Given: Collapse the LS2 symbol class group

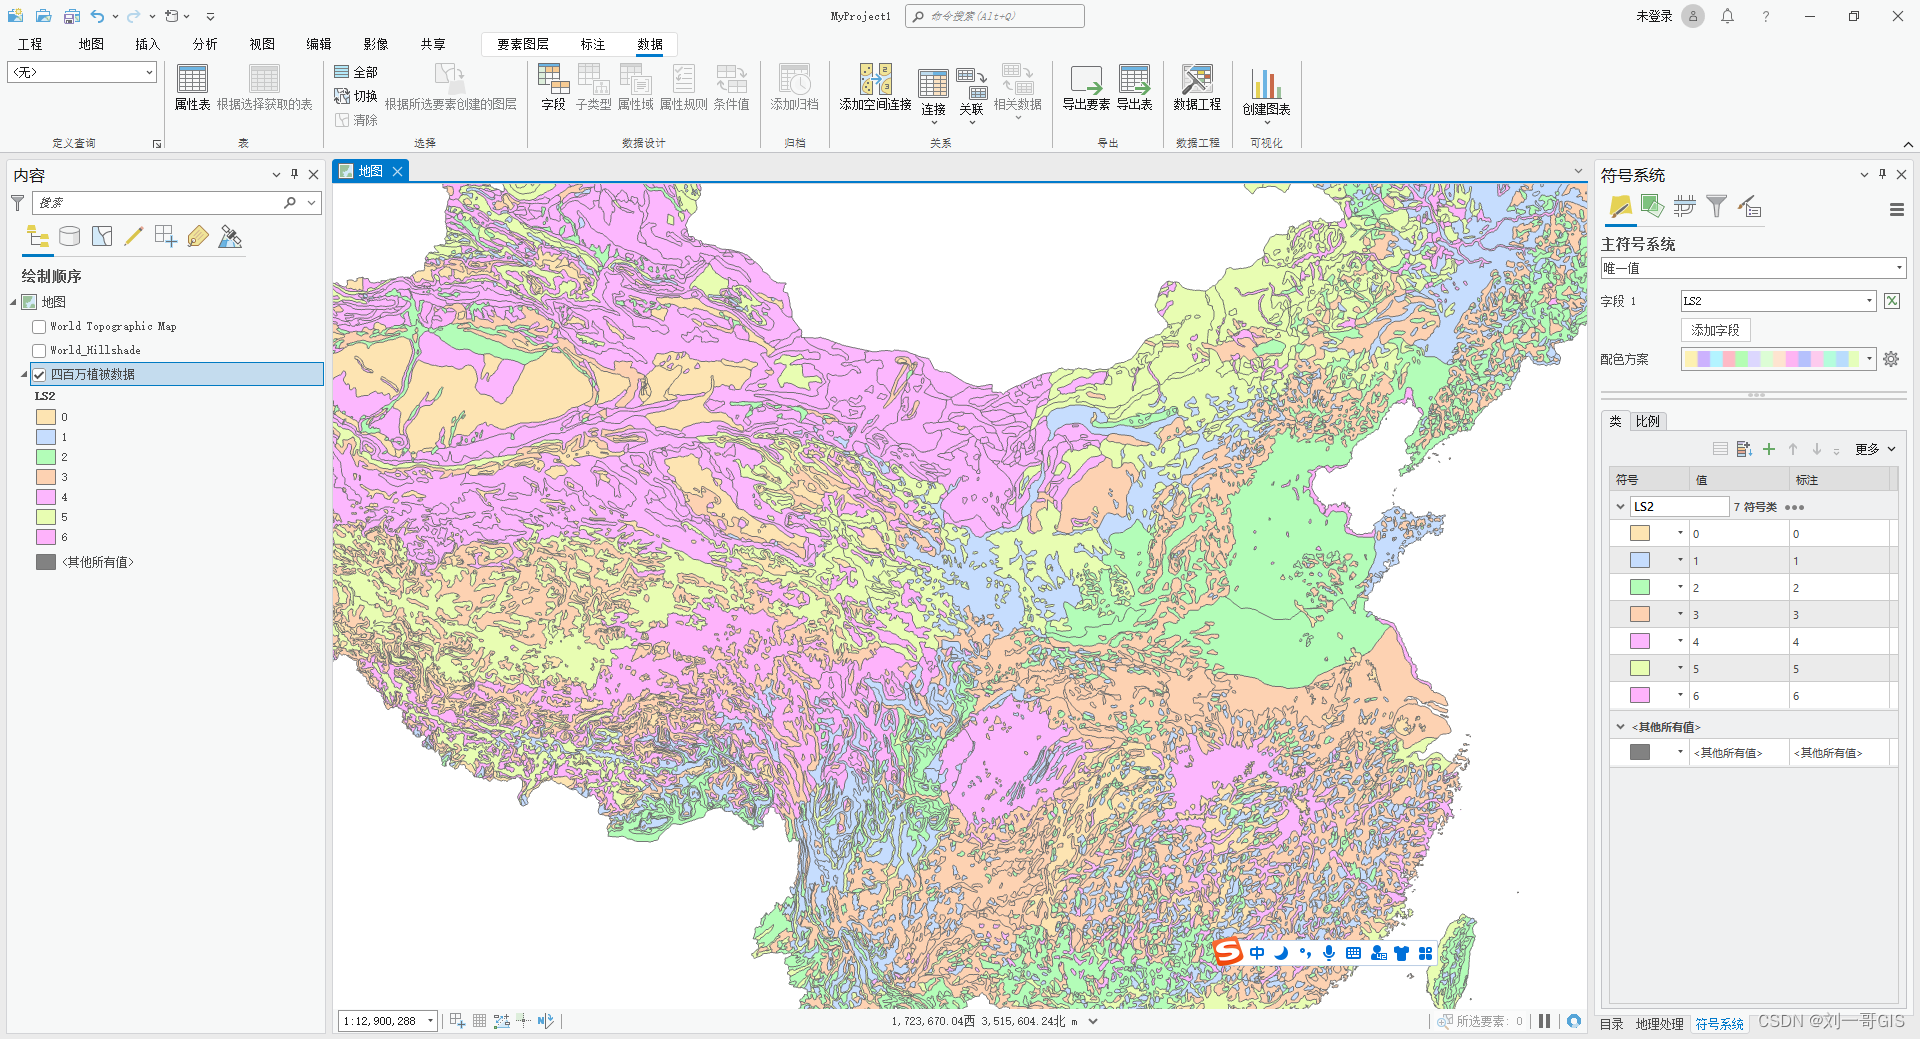Looking at the screenshot, I should (1620, 507).
